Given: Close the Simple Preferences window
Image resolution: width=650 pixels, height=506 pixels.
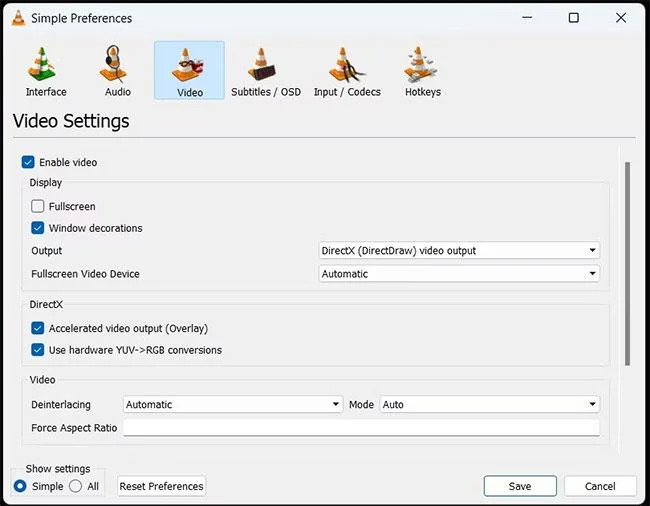Looking at the screenshot, I should [621, 18].
